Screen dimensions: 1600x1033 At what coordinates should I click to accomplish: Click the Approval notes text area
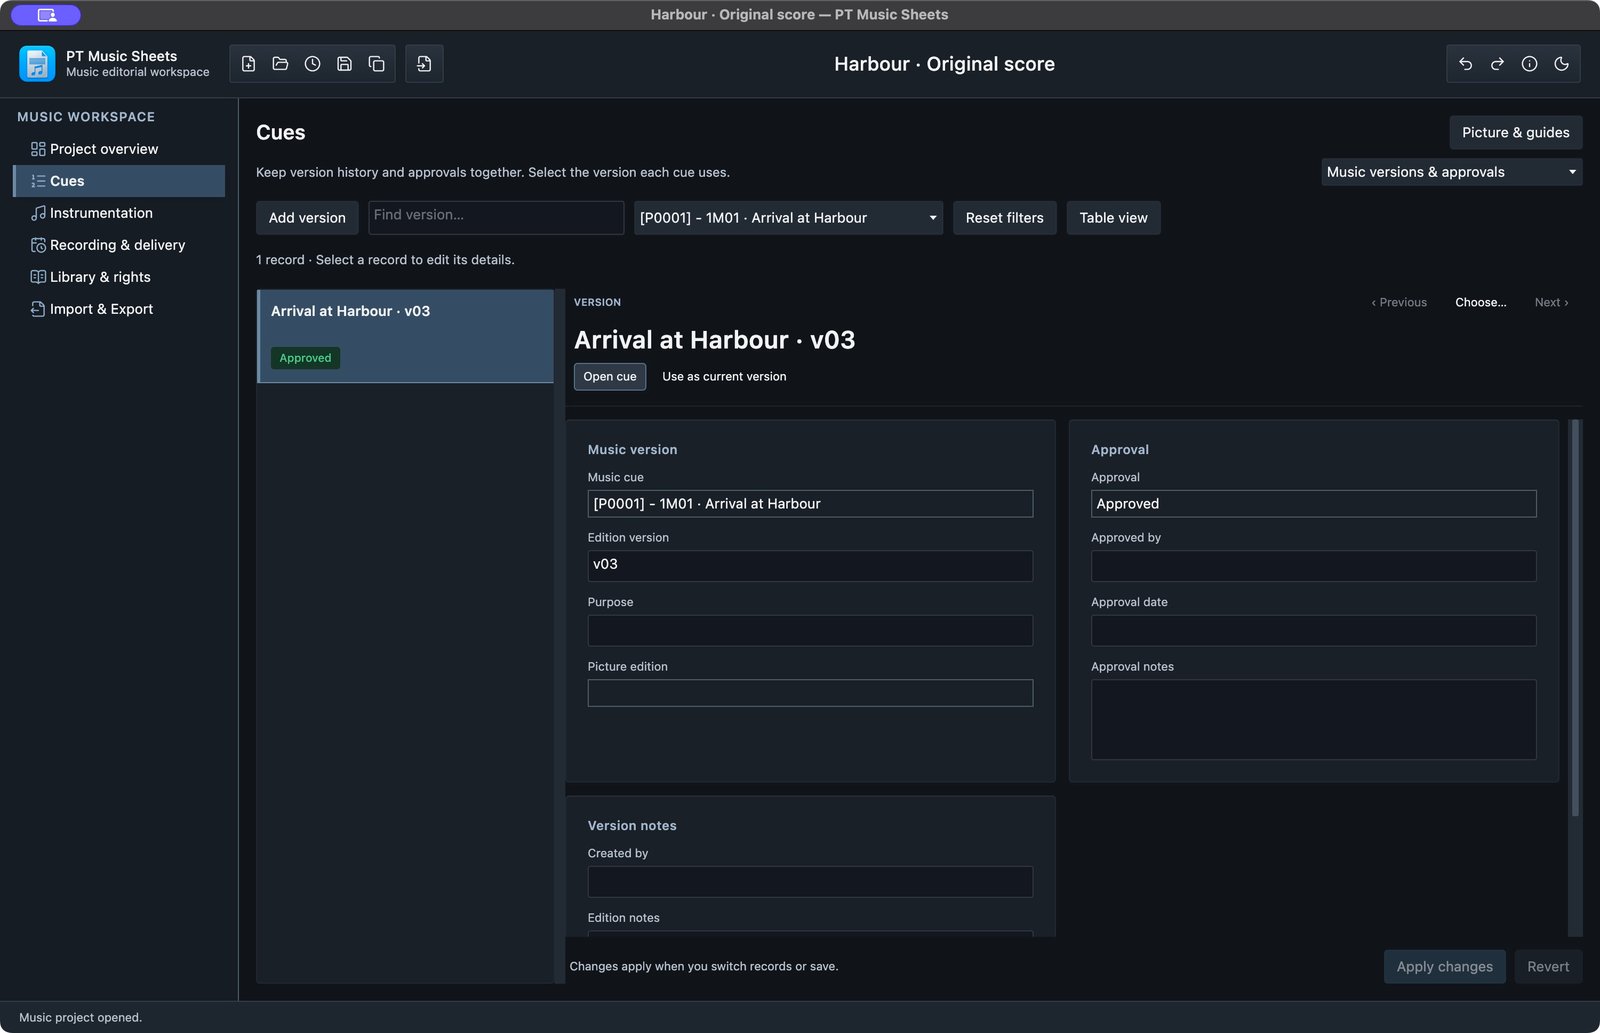tap(1314, 720)
